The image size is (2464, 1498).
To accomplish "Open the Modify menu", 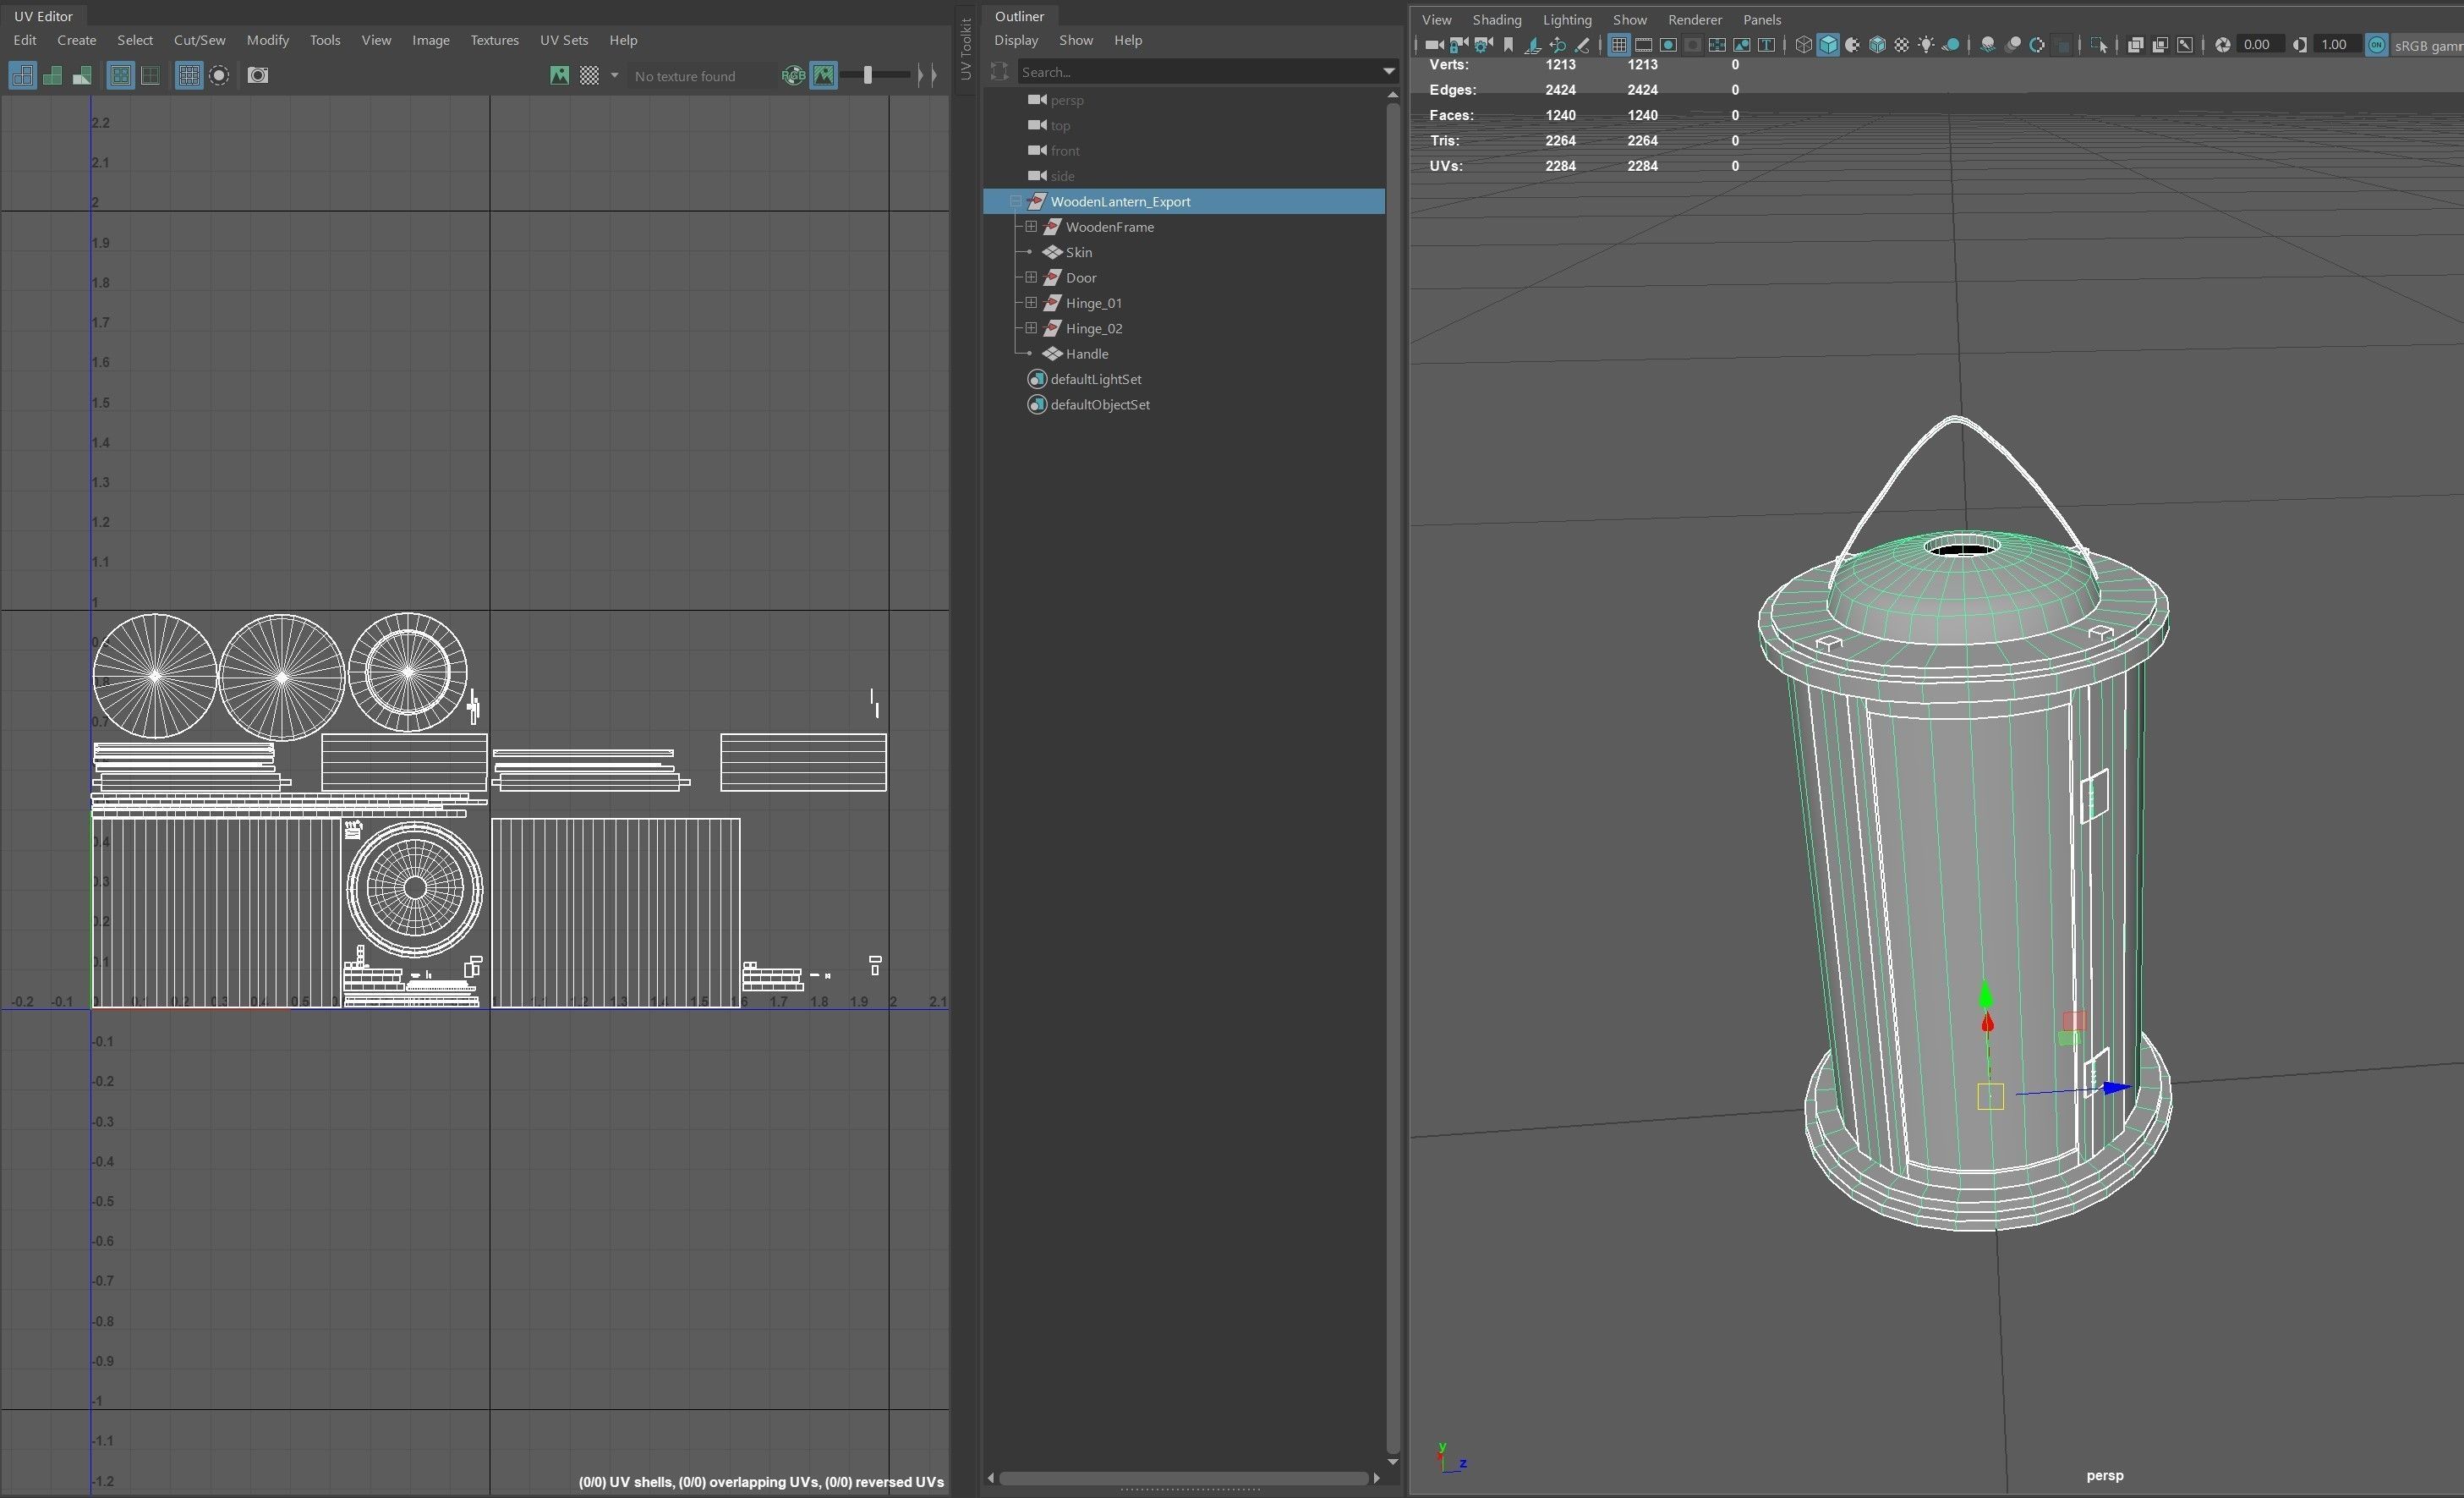I will 267,40.
